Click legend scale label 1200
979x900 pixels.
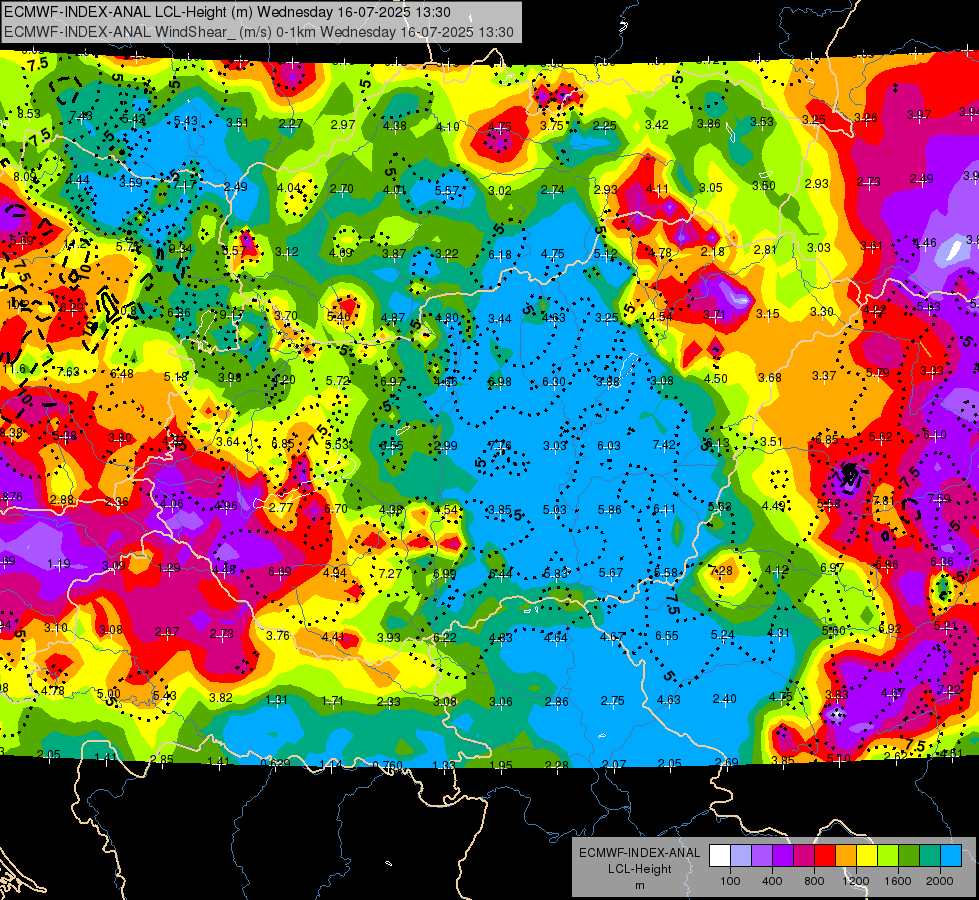click(855, 881)
